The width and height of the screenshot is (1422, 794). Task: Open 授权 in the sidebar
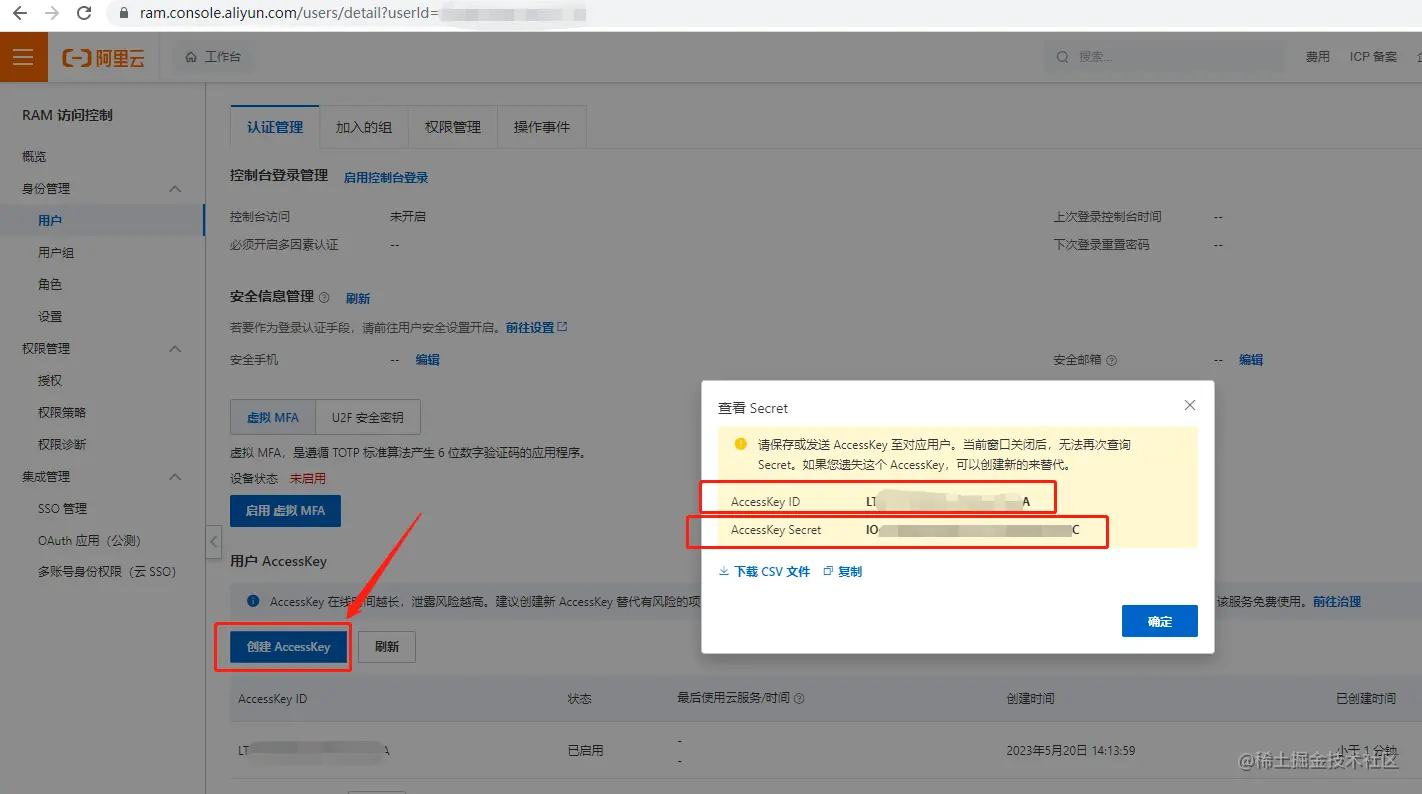(x=50, y=381)
